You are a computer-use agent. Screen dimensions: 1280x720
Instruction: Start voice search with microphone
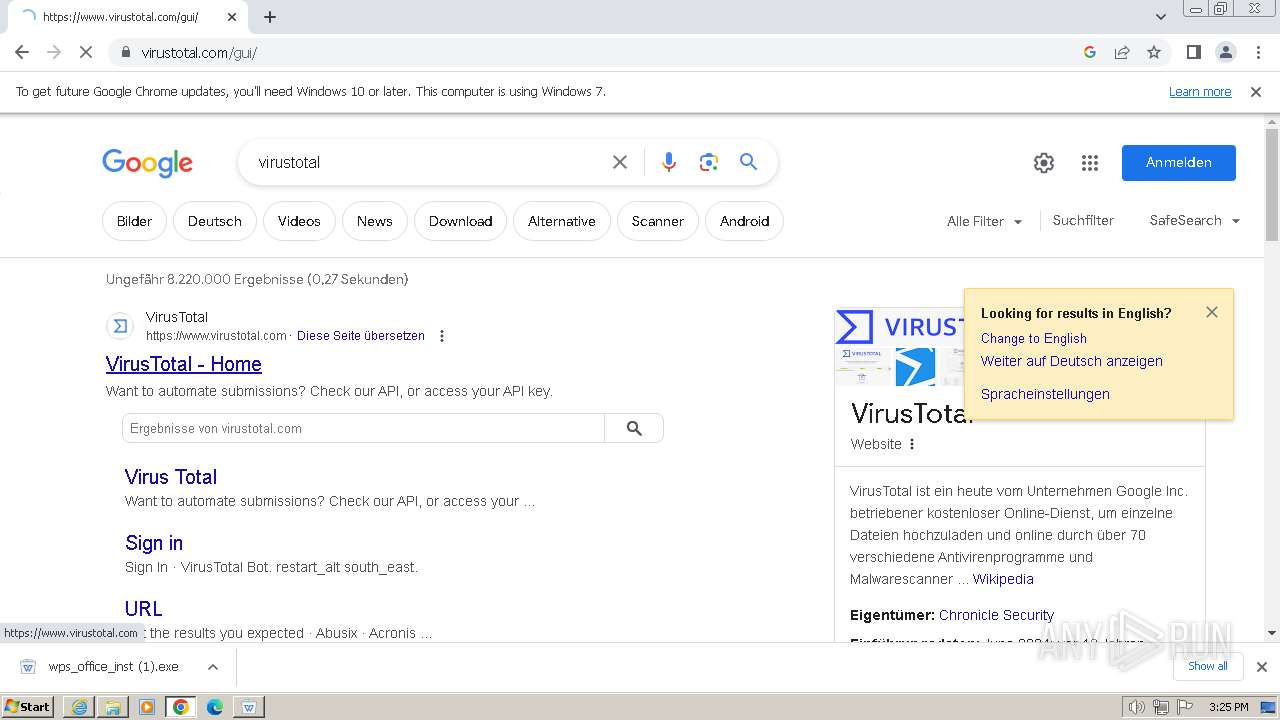click(x=669, y=162)
